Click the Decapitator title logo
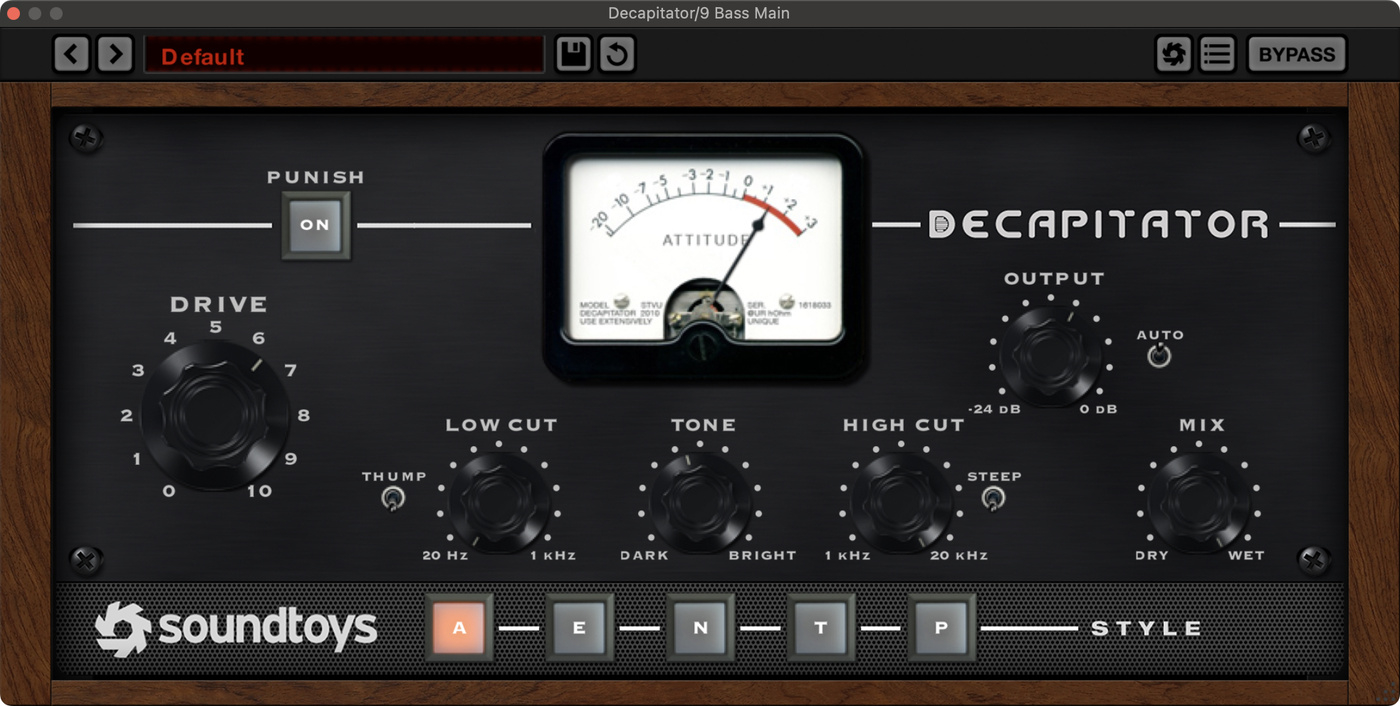Viewport: 1400px width, 706px height. 1098,225
